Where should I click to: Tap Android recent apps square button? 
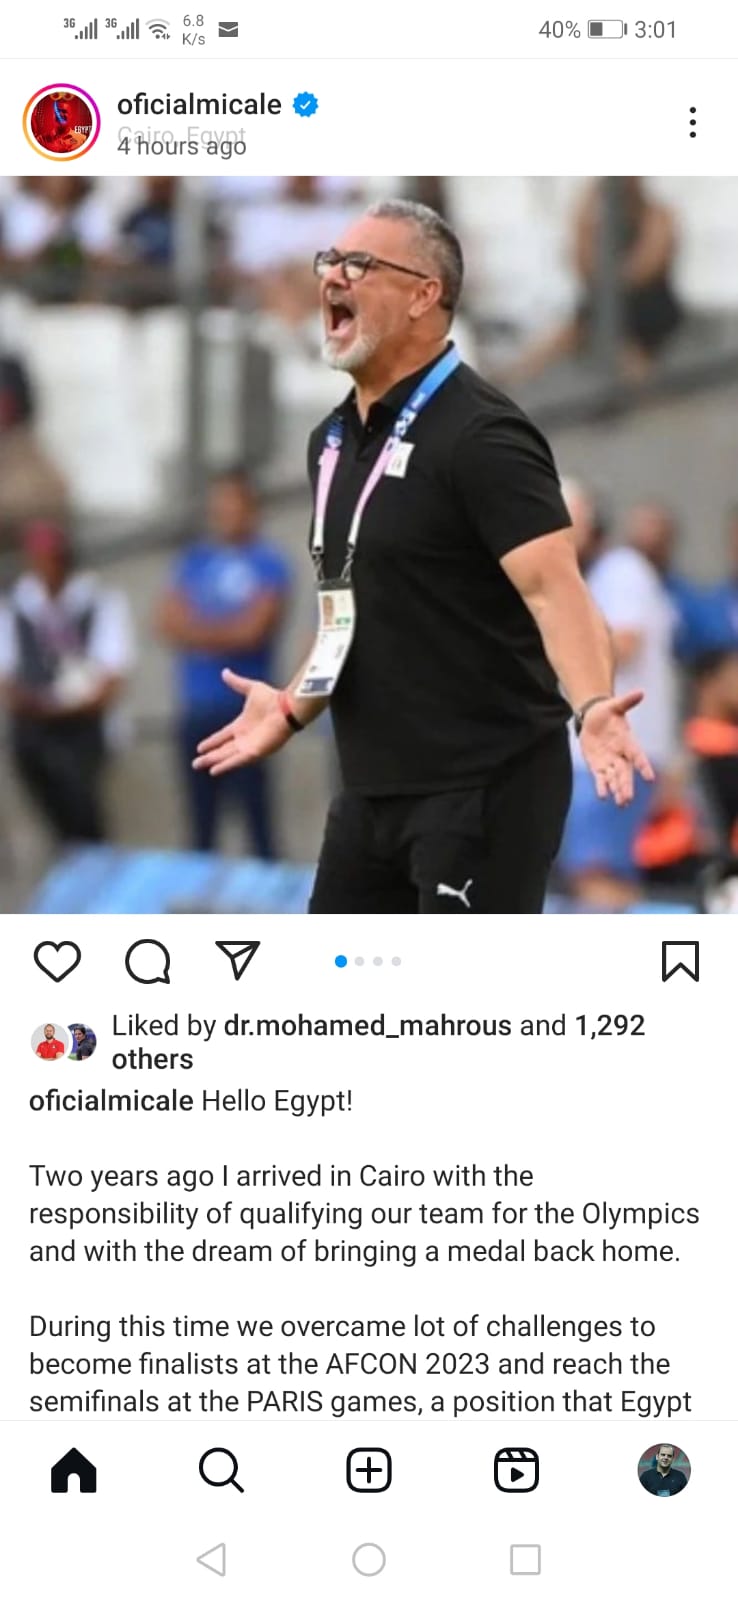525,1559
